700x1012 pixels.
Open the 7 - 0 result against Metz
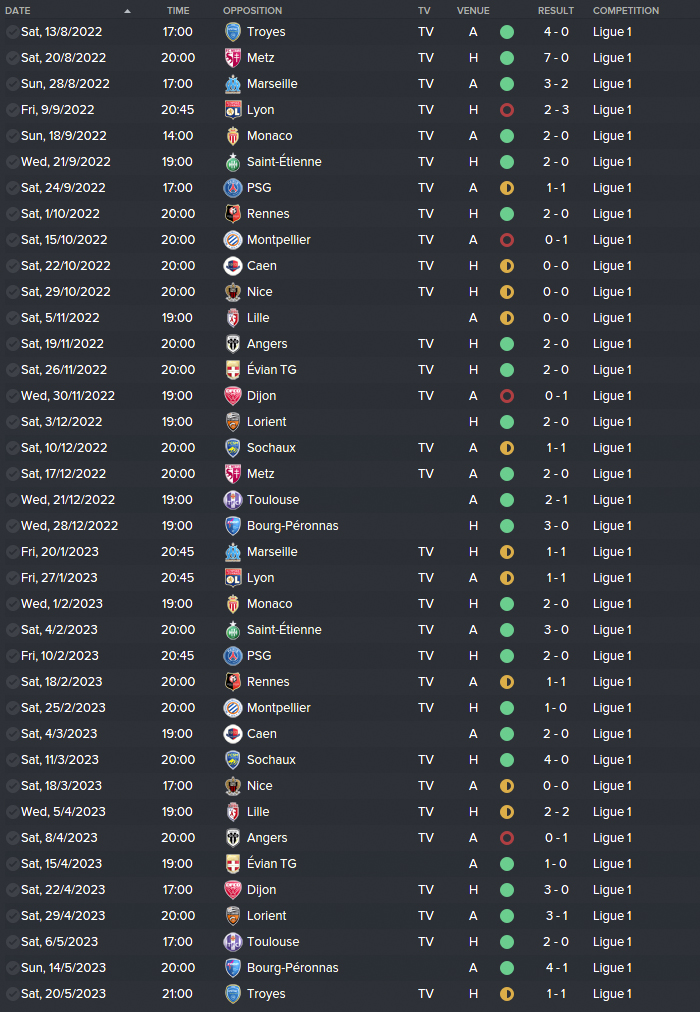coord(556,58)
